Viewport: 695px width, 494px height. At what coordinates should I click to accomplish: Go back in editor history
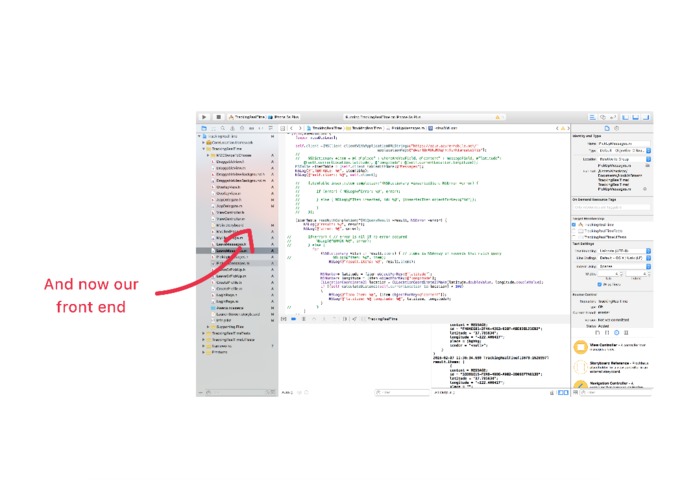(x=292, y=128)
